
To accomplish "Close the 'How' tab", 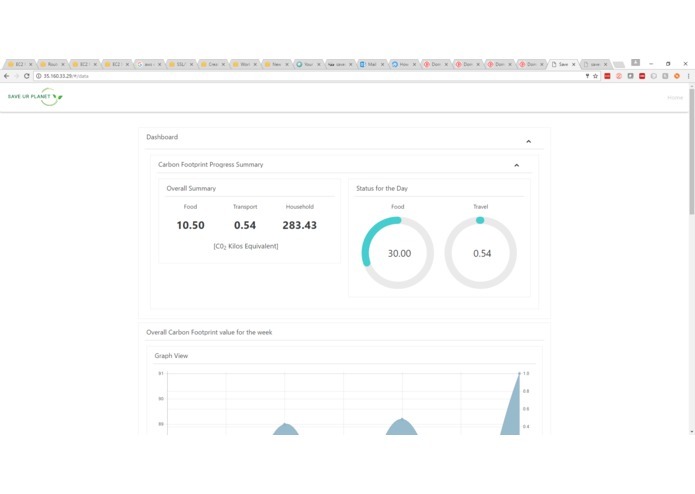I will (x=414, y=64).
